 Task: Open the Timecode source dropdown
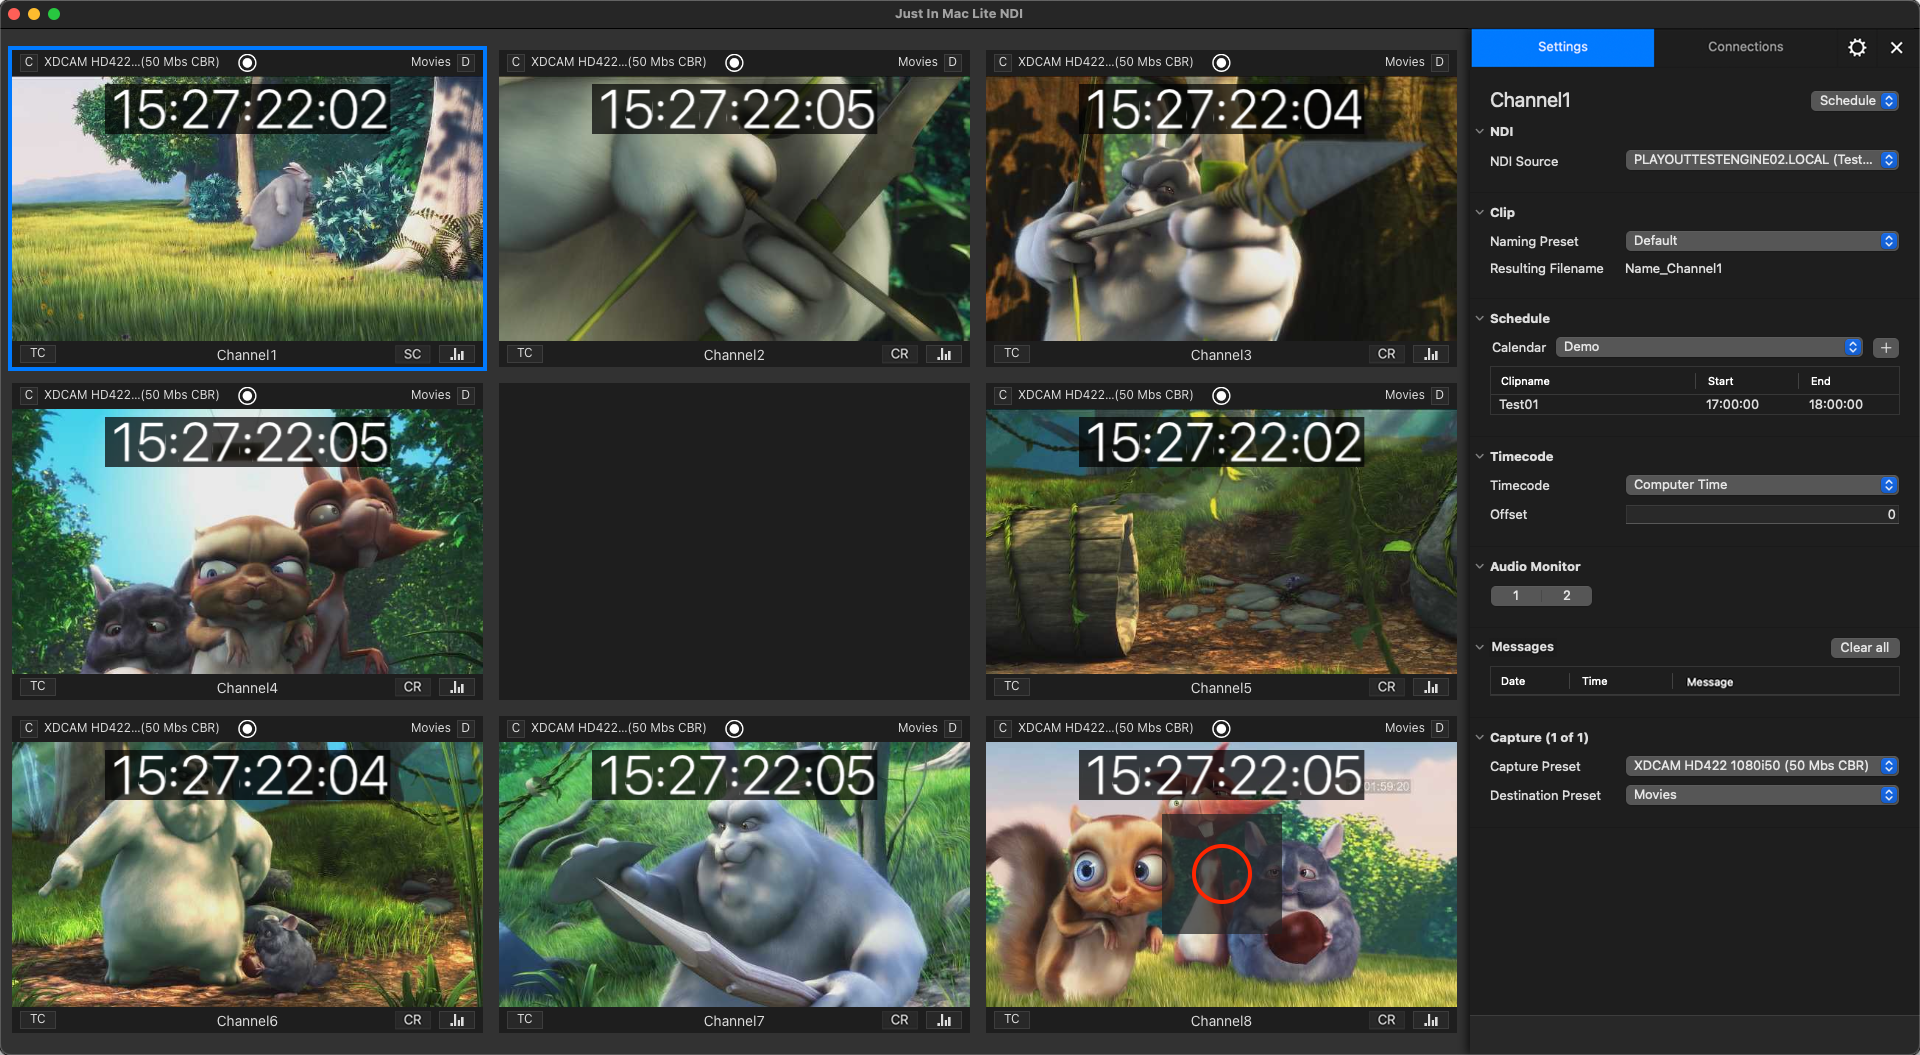[1762, 485]
